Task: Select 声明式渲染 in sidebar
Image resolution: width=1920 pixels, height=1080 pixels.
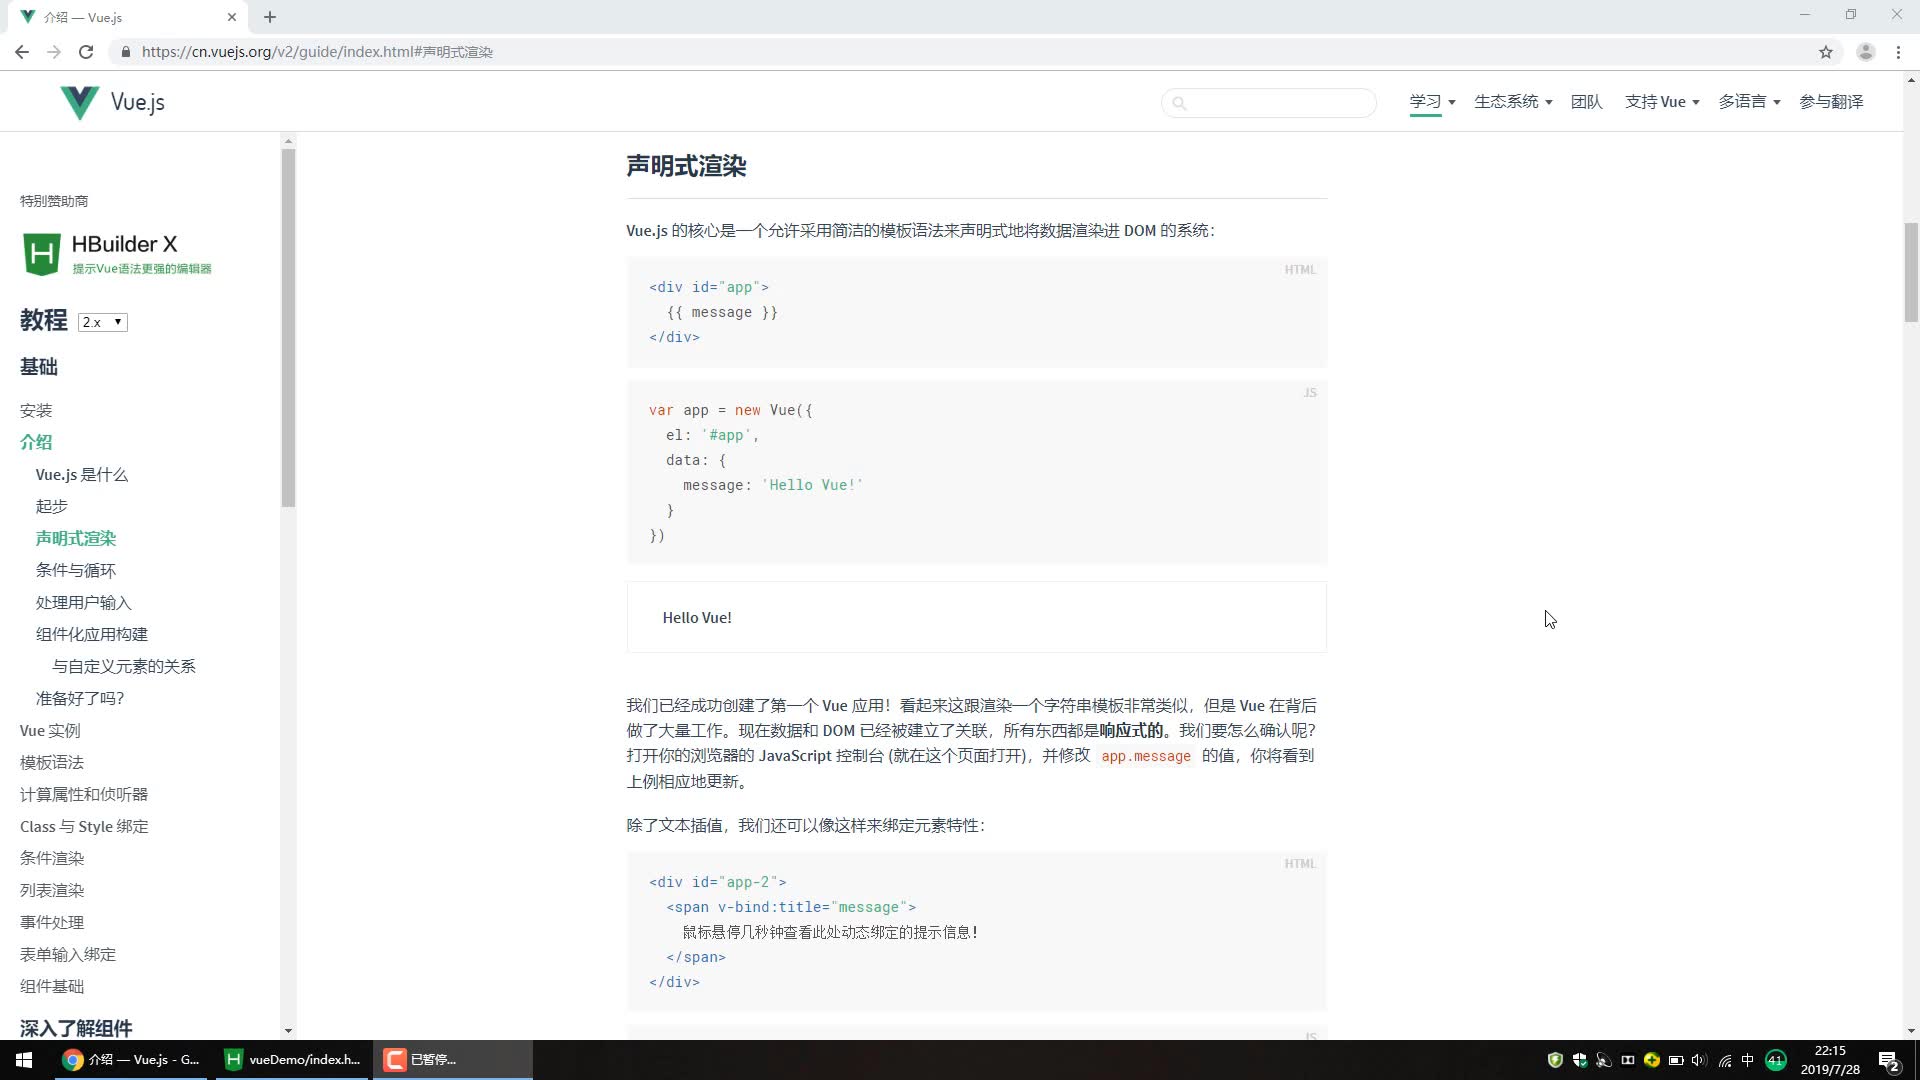Action: (76, 539)
